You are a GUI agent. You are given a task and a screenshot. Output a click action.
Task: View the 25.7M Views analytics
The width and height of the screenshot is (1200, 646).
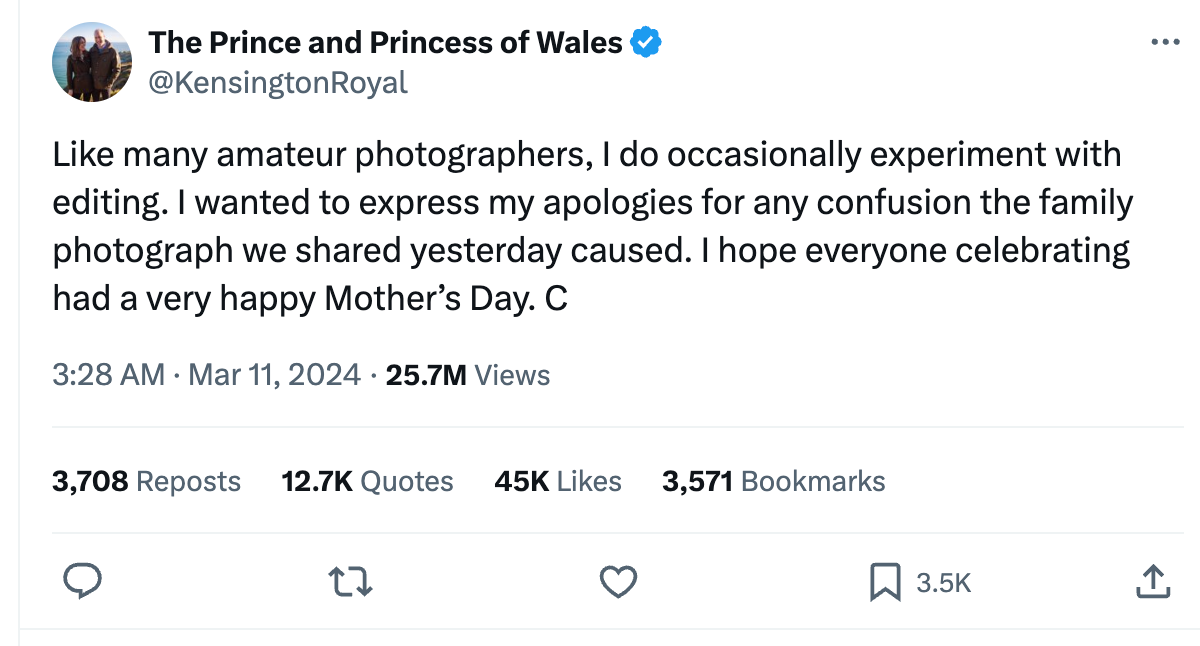[468, 375]
